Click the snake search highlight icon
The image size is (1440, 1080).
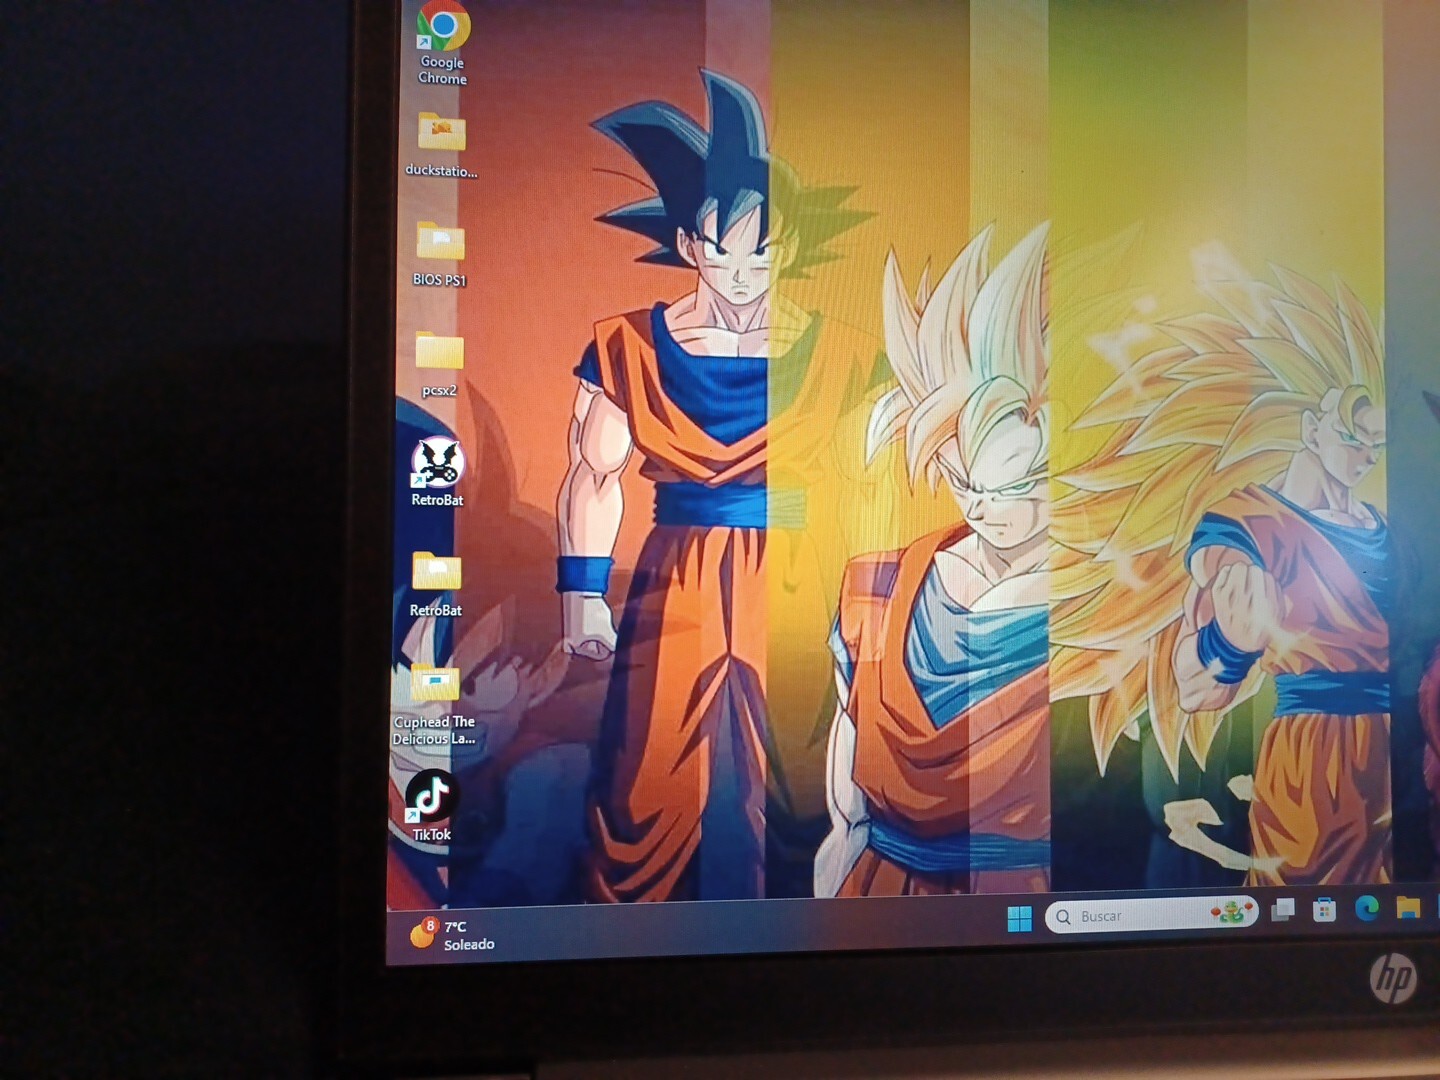[1231, 911]
